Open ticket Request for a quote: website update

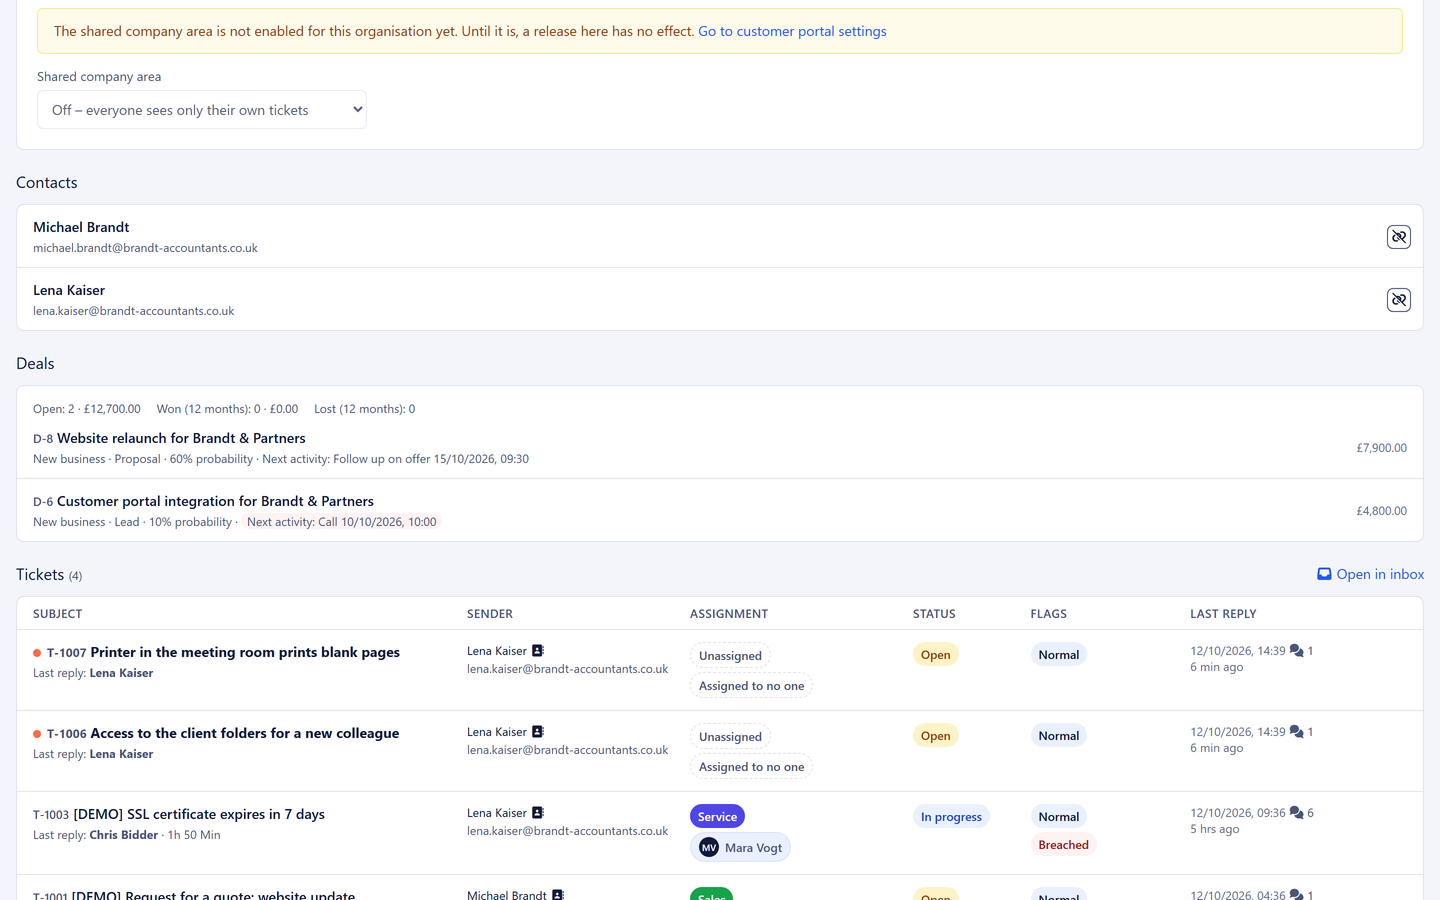coord(214,894)
